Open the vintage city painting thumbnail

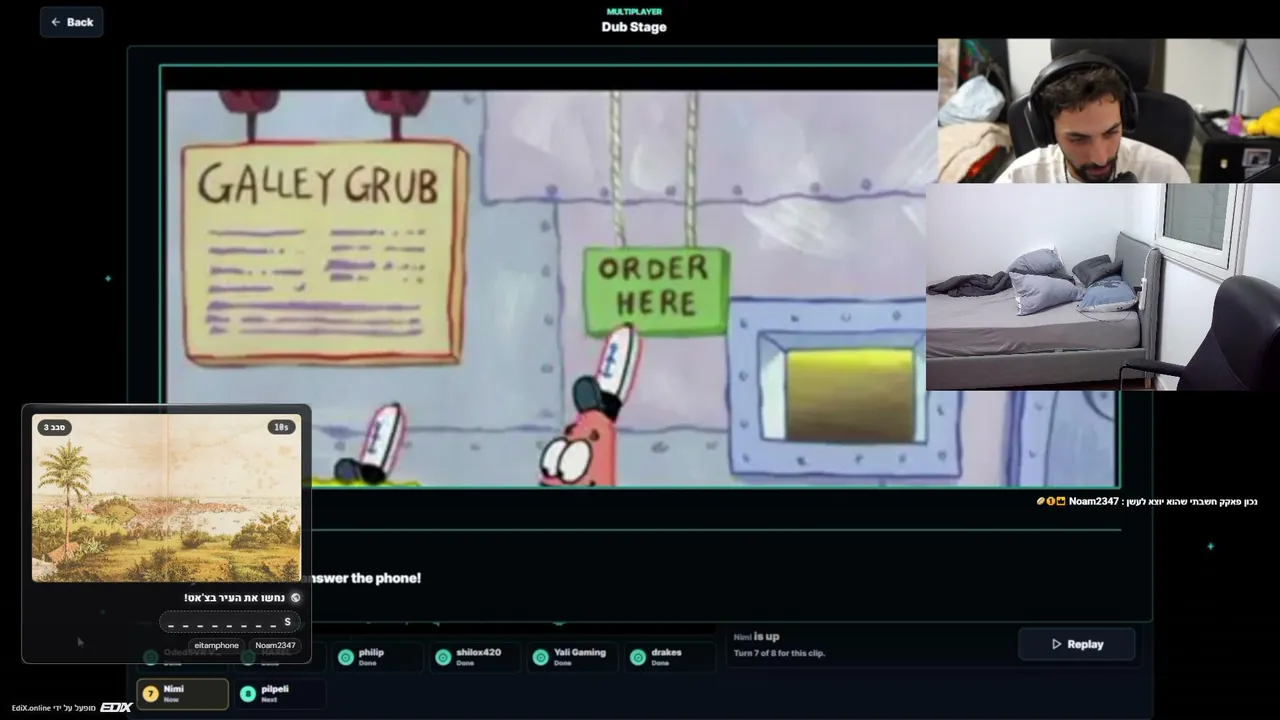[x=167, y=498]
